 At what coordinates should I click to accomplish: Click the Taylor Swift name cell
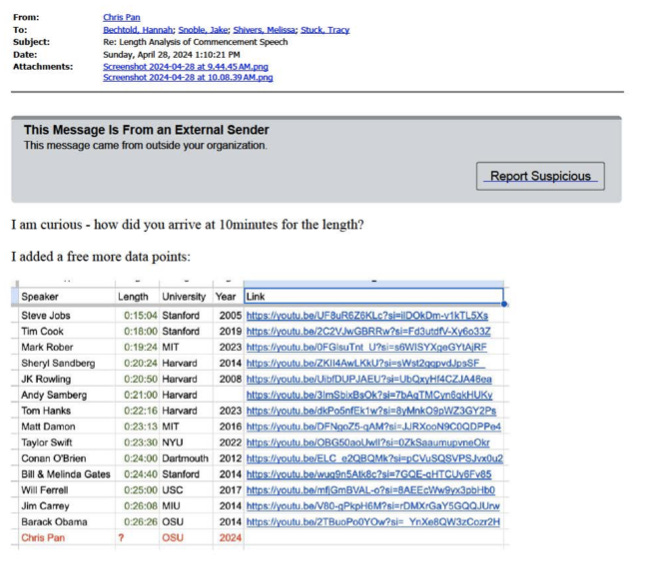[67, 443]
